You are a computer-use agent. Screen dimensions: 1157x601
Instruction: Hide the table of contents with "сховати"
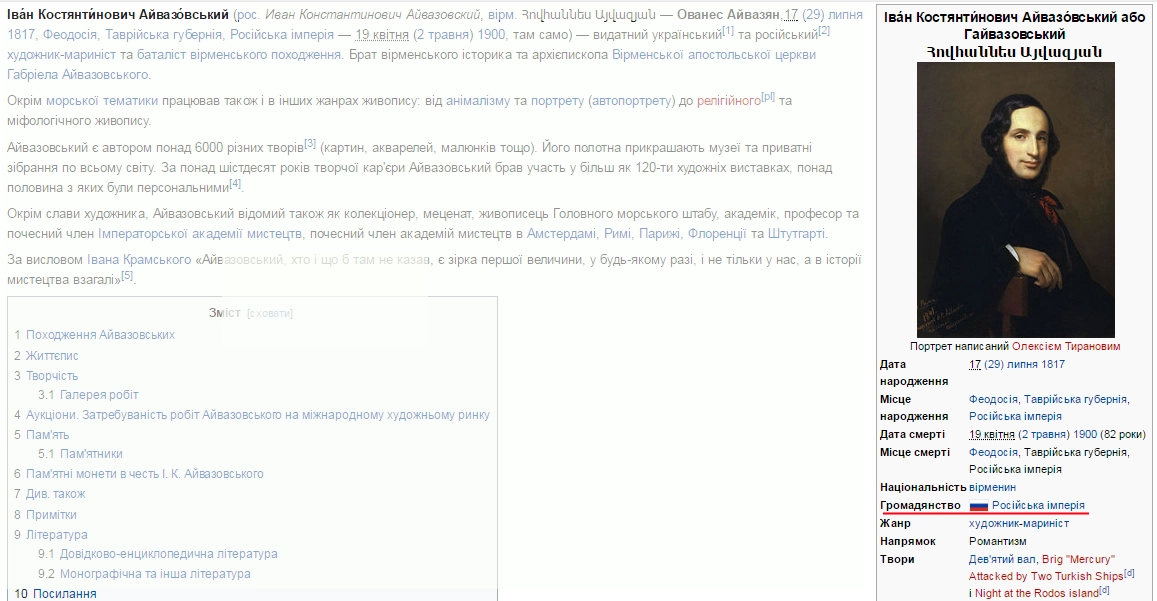pos(270,313)
